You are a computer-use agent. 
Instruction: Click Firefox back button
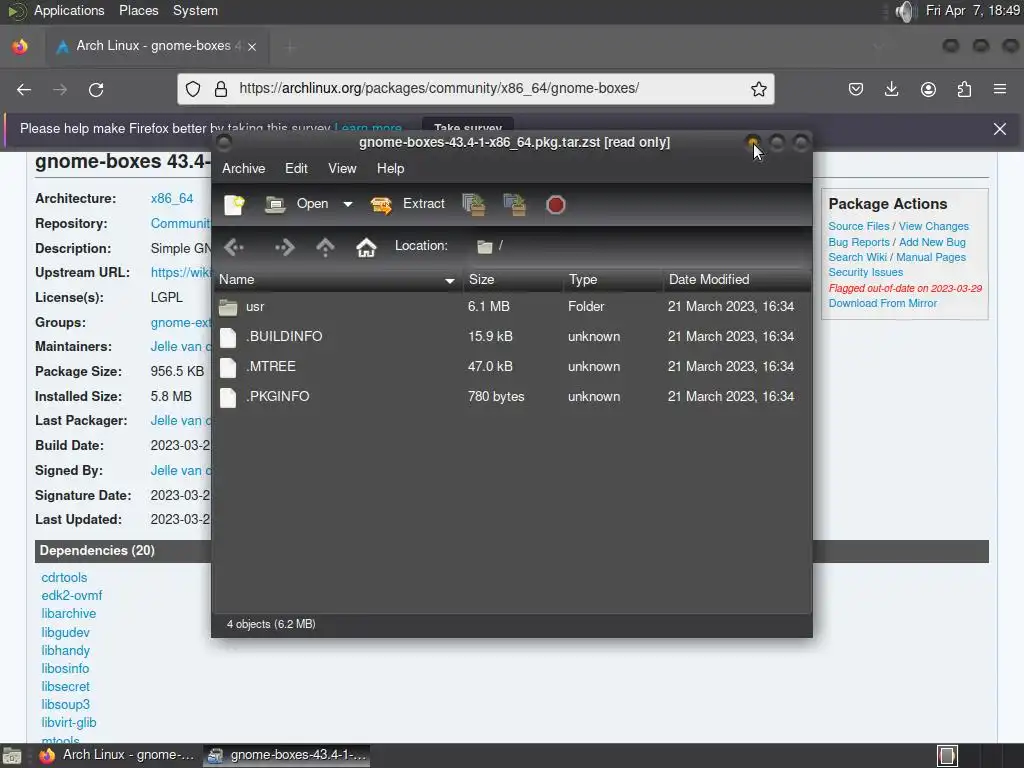24,89
